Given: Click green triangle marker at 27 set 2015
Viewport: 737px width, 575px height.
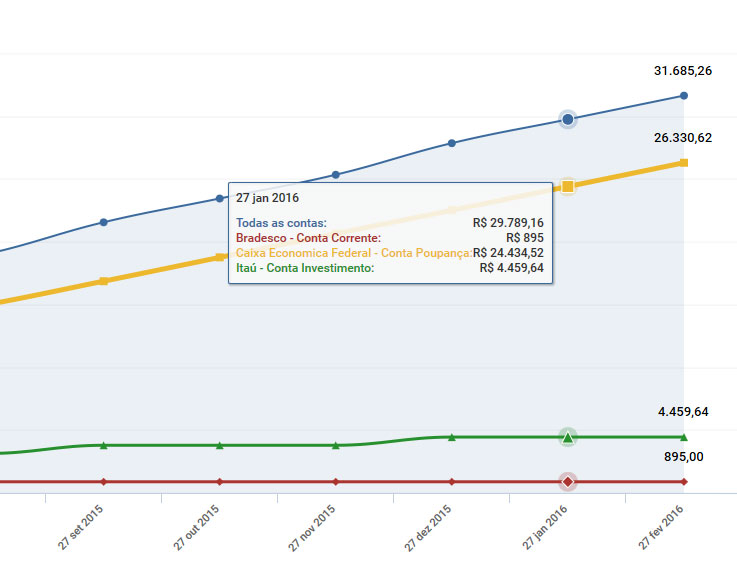Looking at the screenshot, I should pos(104,445).
